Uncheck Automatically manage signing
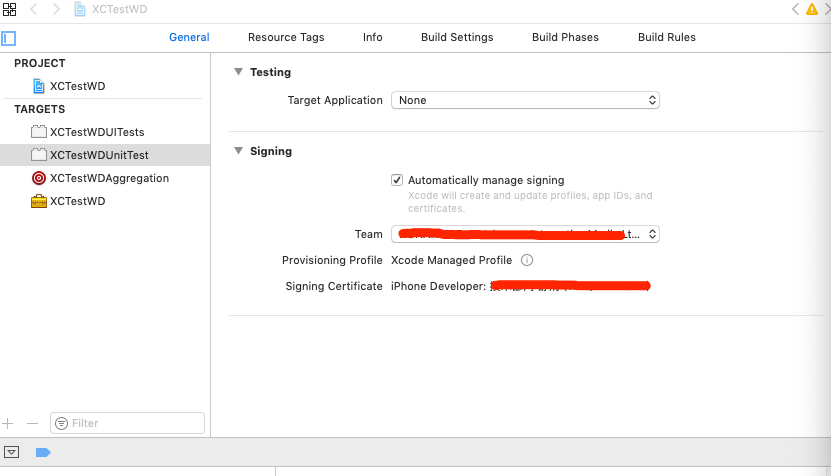 (397, 180)
